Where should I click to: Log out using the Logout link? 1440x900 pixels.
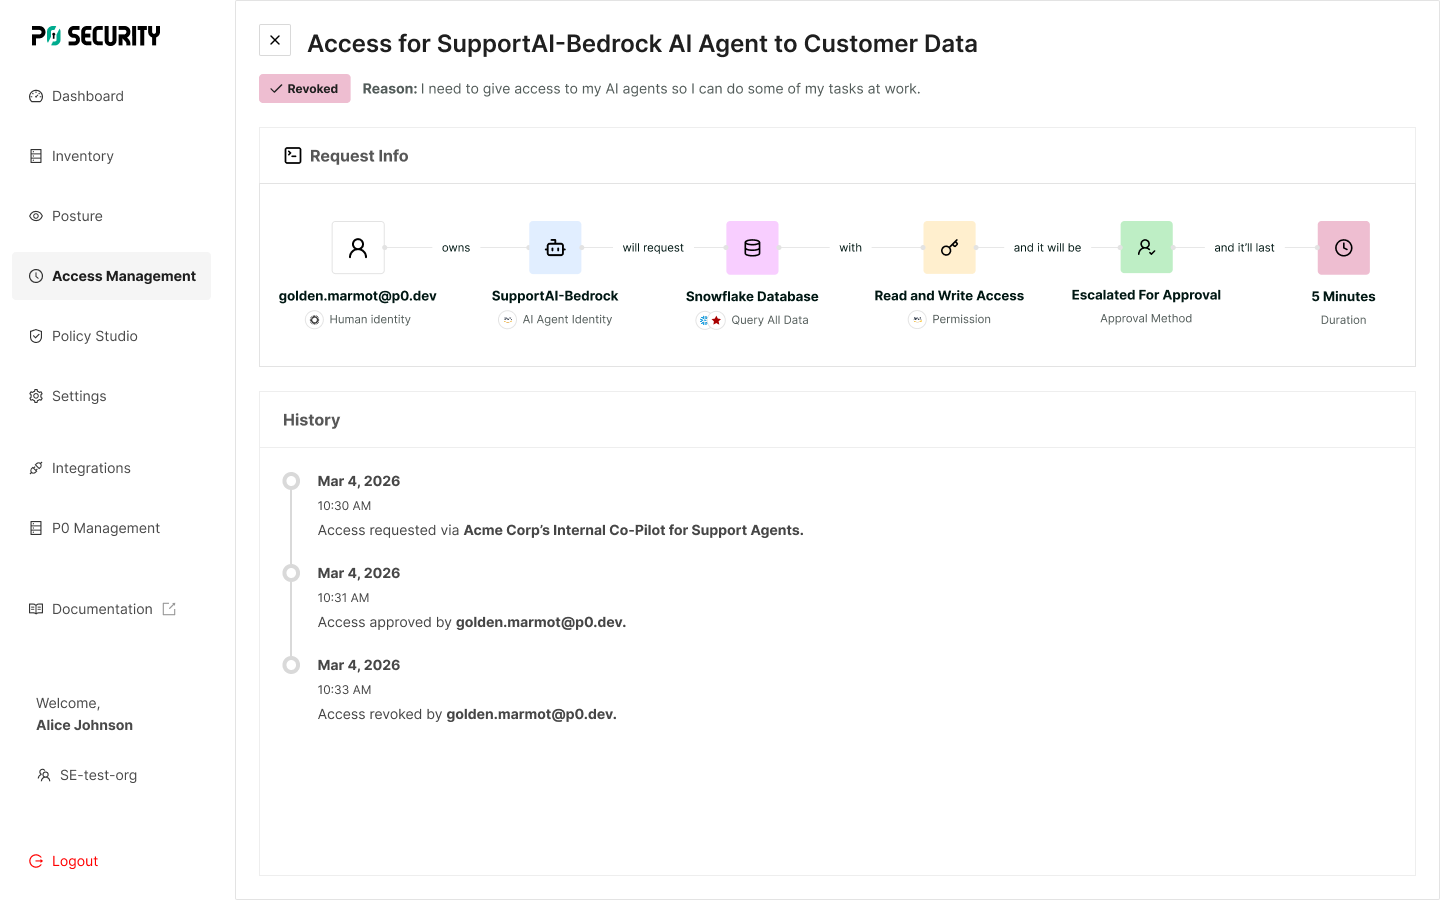click(x=74, y=861)
